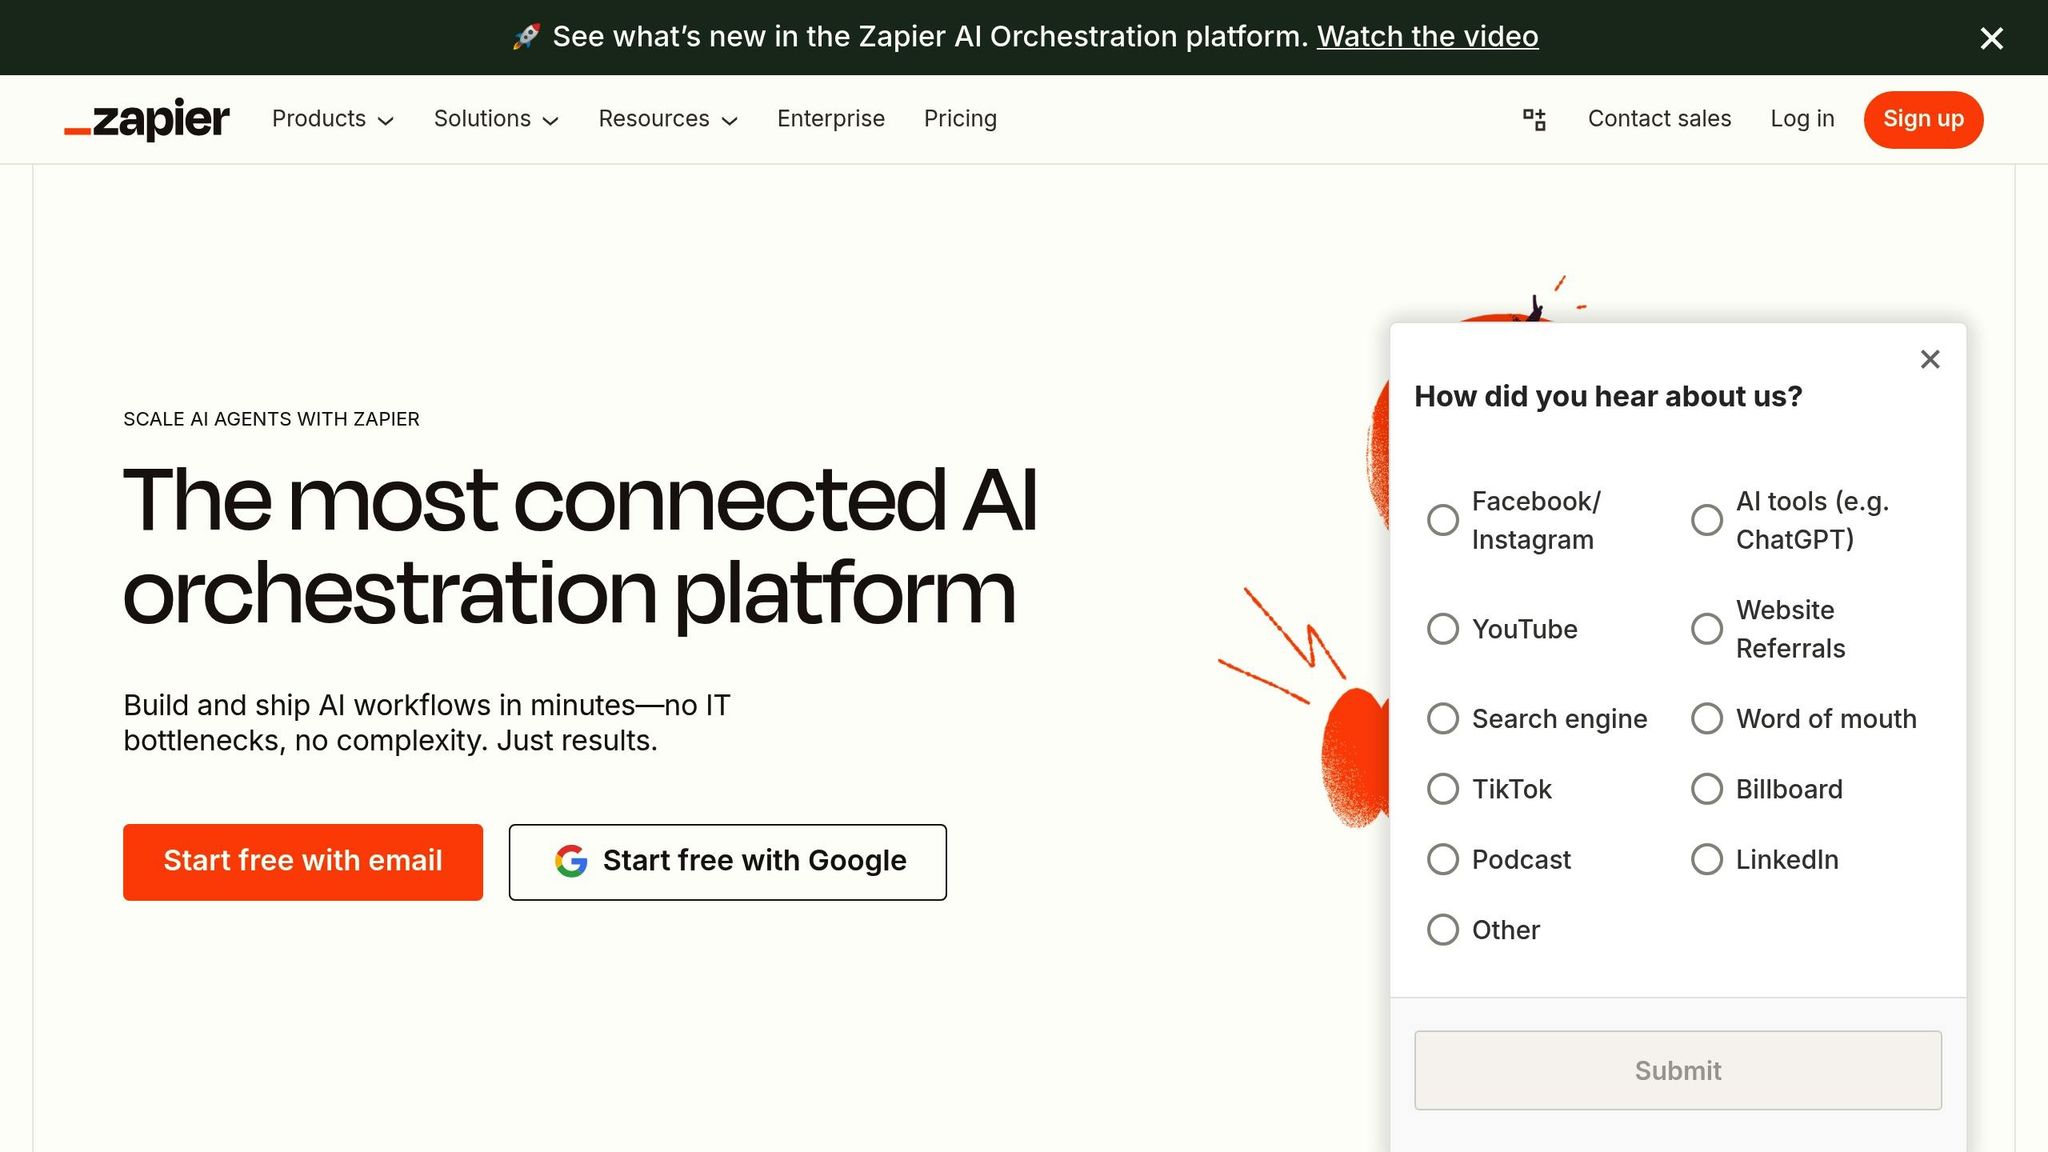Open Watch the video link
This screenshot has width=2048, height=1152.
(1428, 36)
